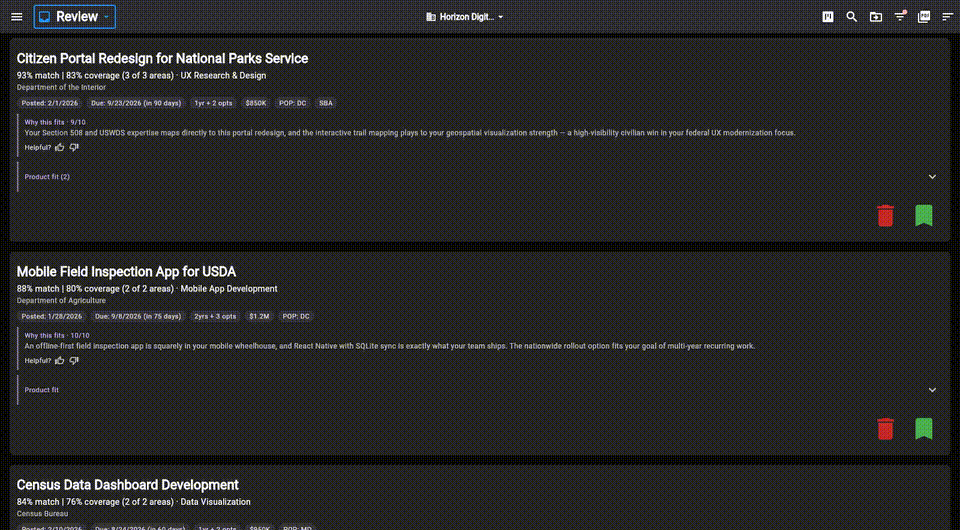Click the $1.2M chip
The width and height of the screenshot is (960, 530).
(259, 316)
